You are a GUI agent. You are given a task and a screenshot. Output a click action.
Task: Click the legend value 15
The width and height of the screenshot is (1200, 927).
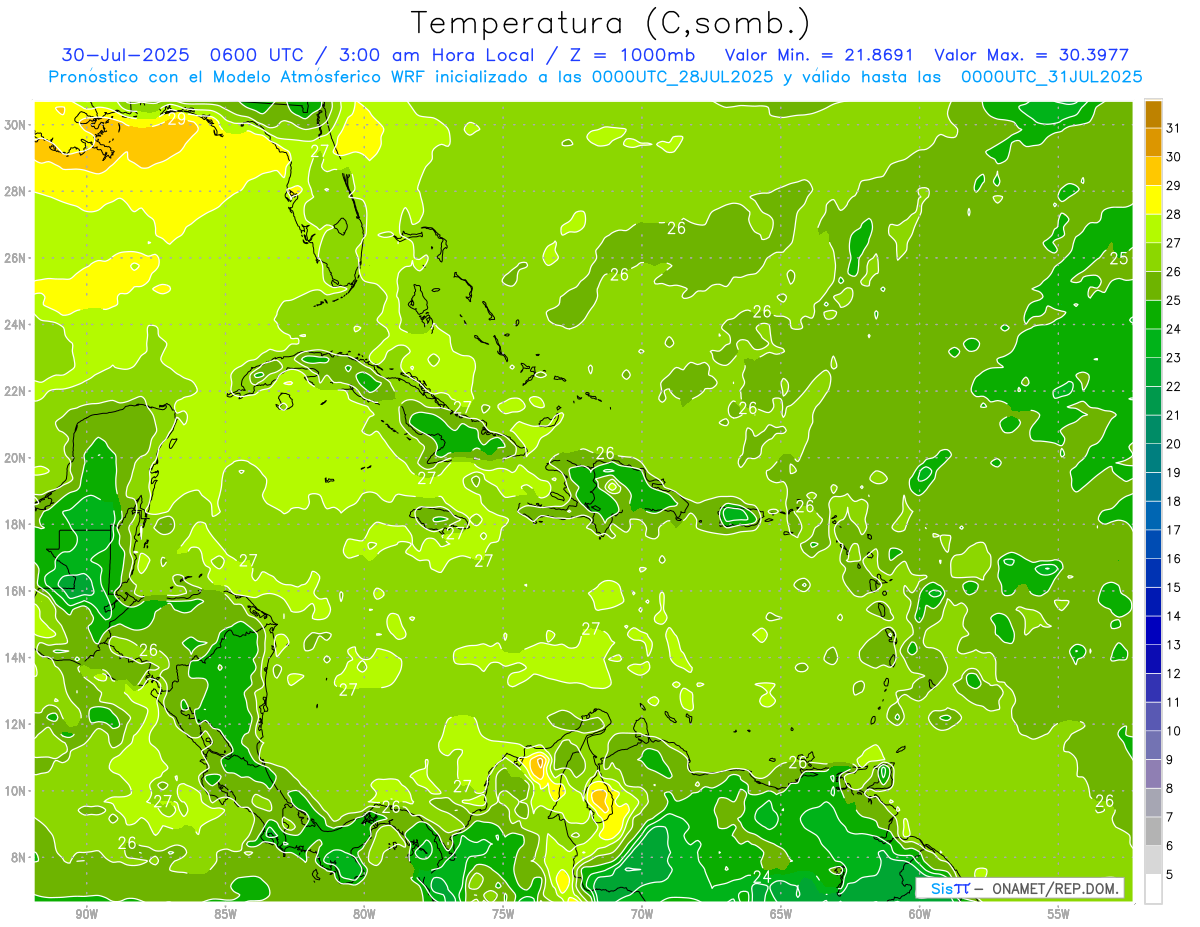tap(1174, 588)
